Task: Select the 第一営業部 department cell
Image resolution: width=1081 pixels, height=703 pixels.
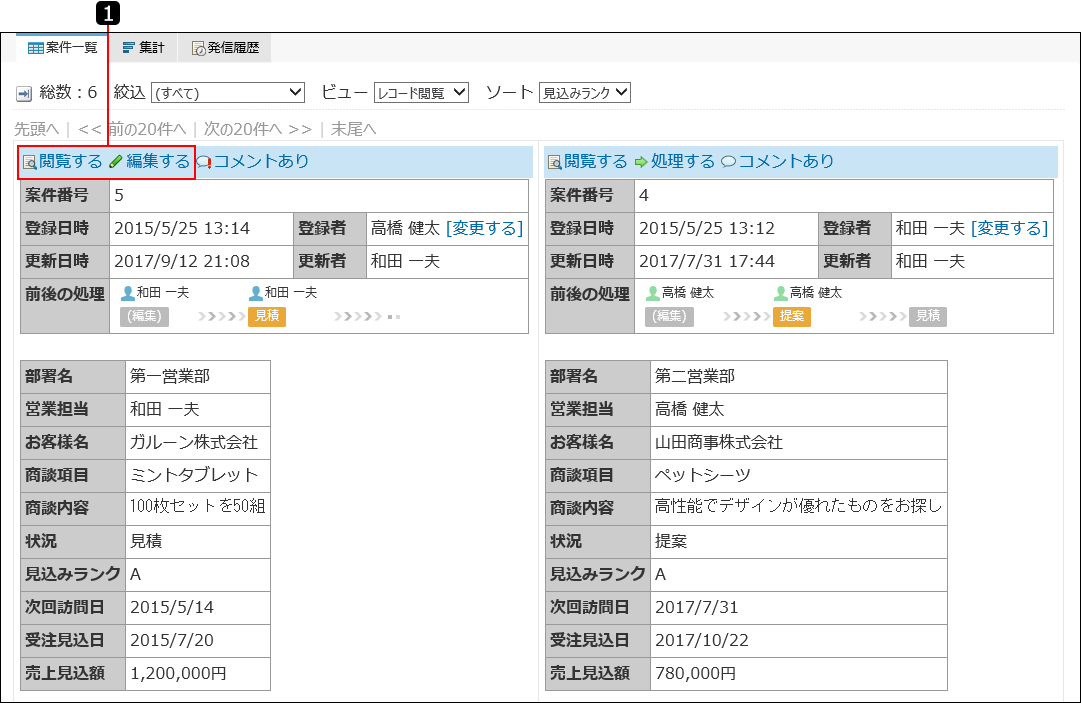Action: (x=198, y=377)
